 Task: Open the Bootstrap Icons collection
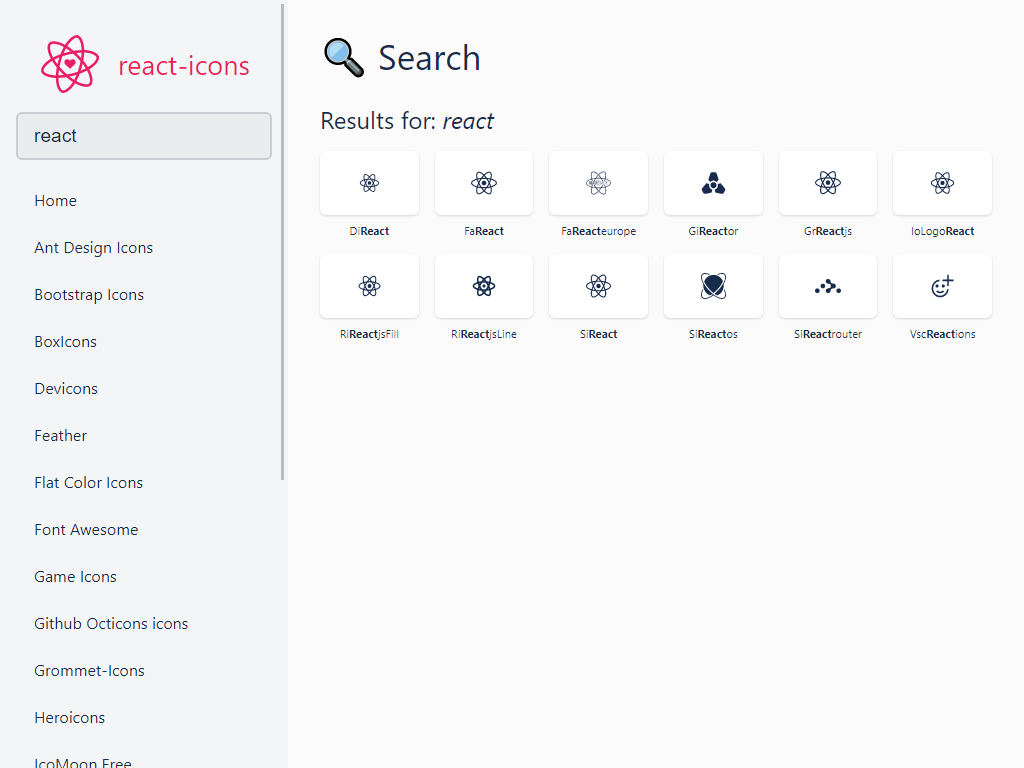pos(91,294)
